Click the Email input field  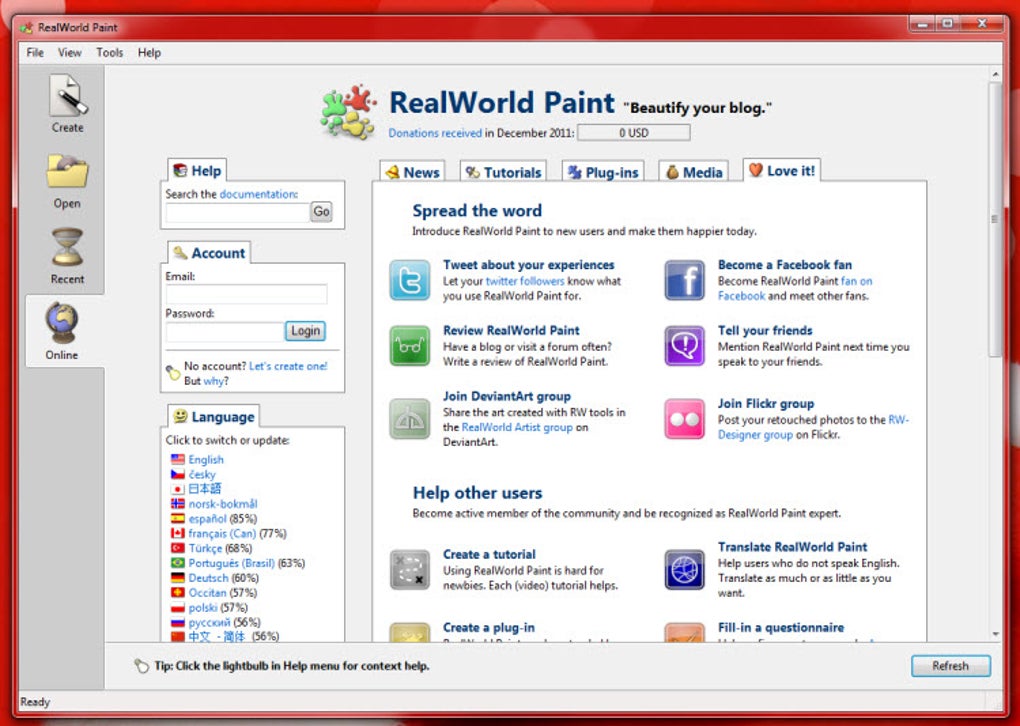(x=246, y=294)
